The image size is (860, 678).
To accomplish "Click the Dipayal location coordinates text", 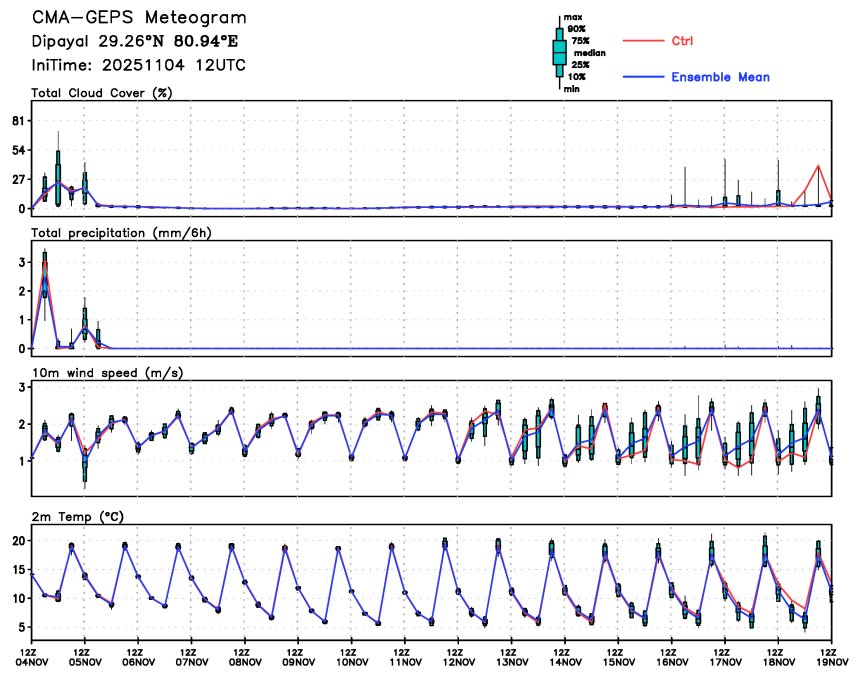I will click(135, 42).
